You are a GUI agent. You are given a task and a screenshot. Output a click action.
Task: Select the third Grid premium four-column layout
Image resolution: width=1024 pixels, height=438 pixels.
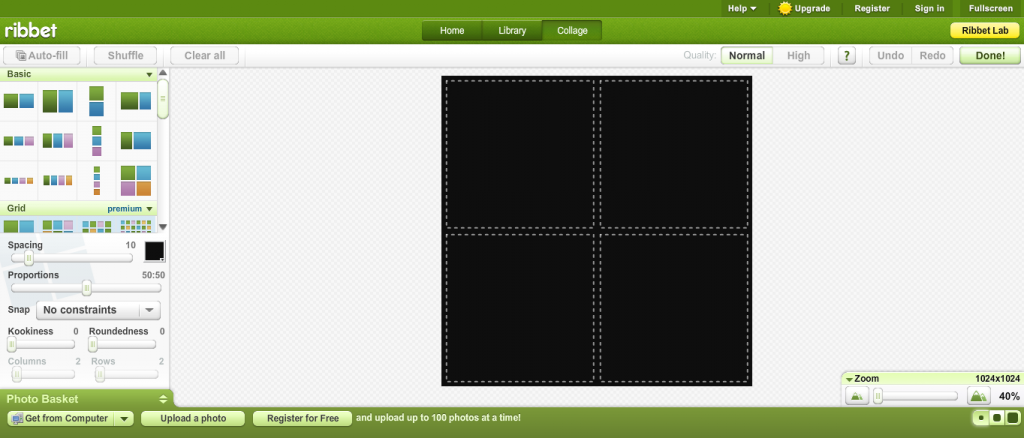coord(97,226)
